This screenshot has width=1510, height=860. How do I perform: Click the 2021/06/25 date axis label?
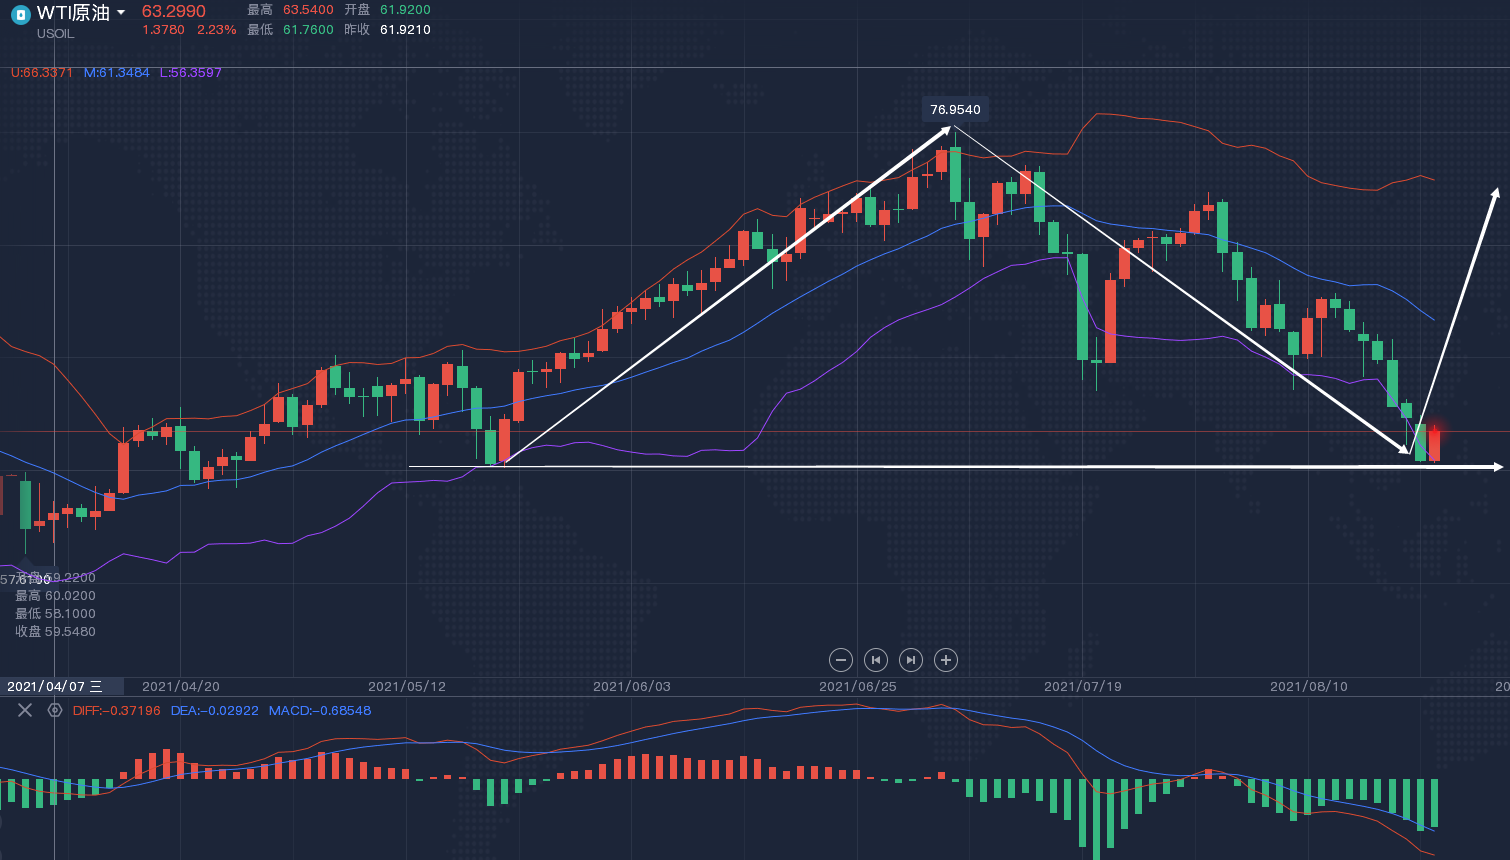[858, 687]
